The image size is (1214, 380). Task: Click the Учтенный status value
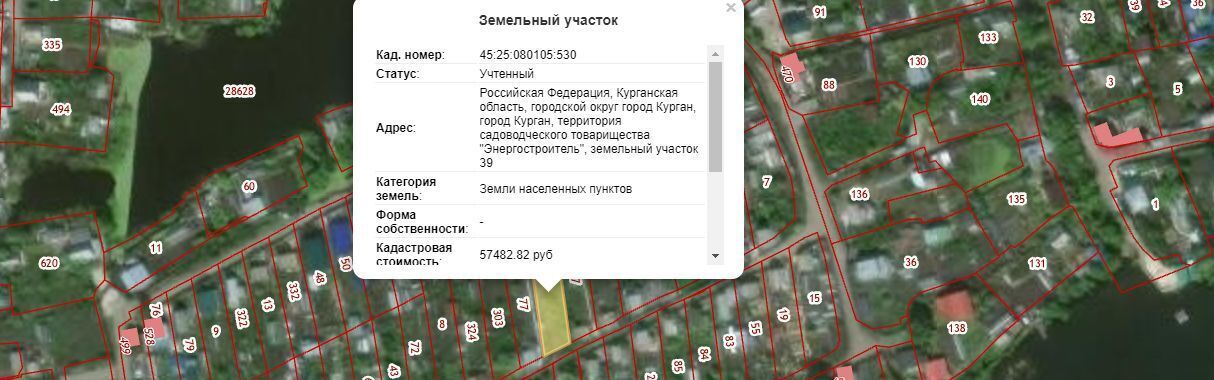pyautogui.click(x=507, y=74)
